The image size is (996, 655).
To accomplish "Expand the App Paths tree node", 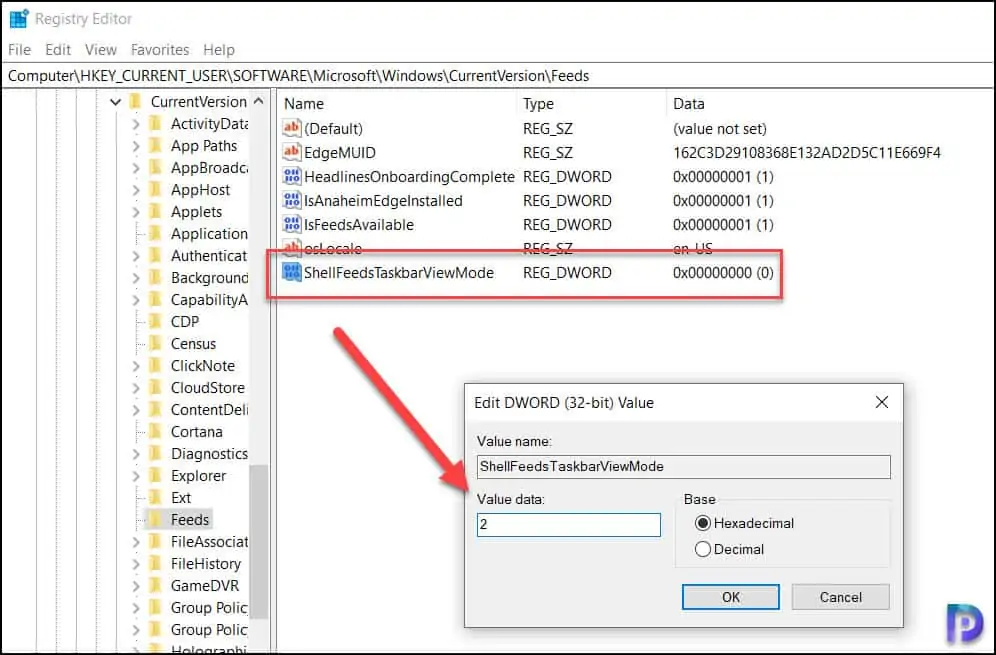I will [x=135, y=145].
